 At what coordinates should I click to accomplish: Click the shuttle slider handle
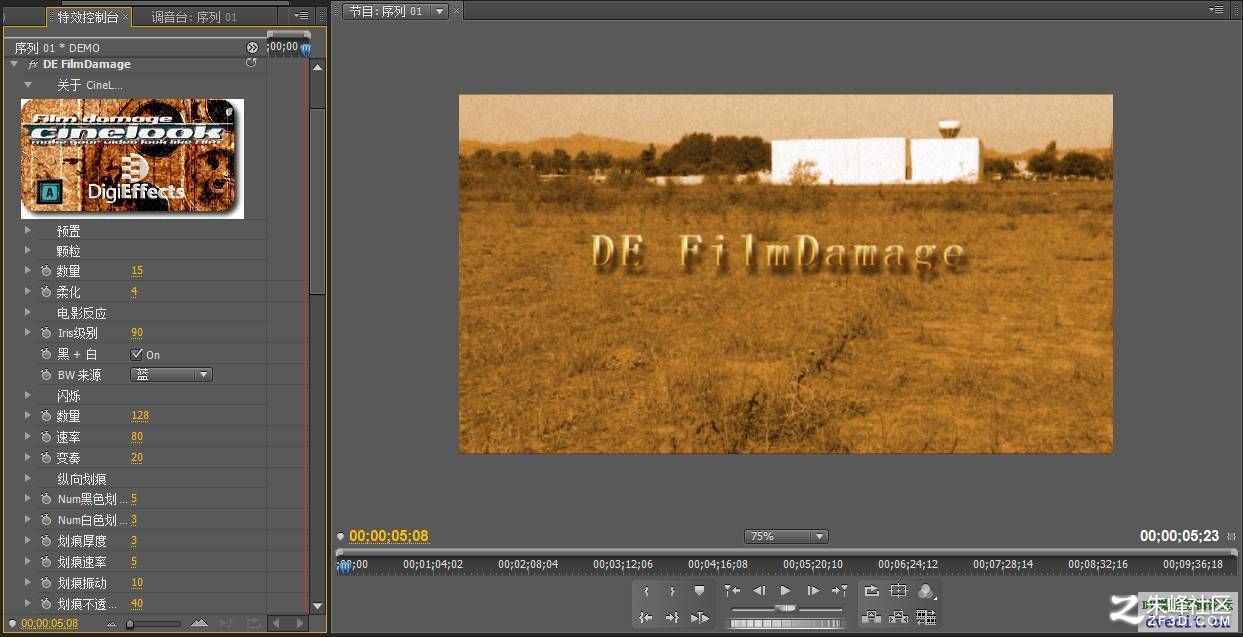pyautogui.click(x=786, y=608)
